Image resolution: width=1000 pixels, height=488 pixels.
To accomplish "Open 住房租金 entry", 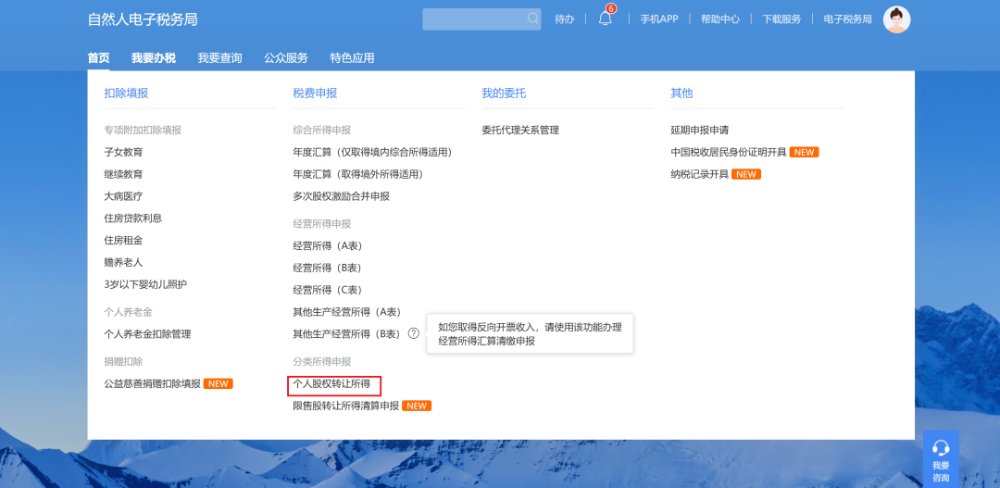I will [x=123, y=240].
